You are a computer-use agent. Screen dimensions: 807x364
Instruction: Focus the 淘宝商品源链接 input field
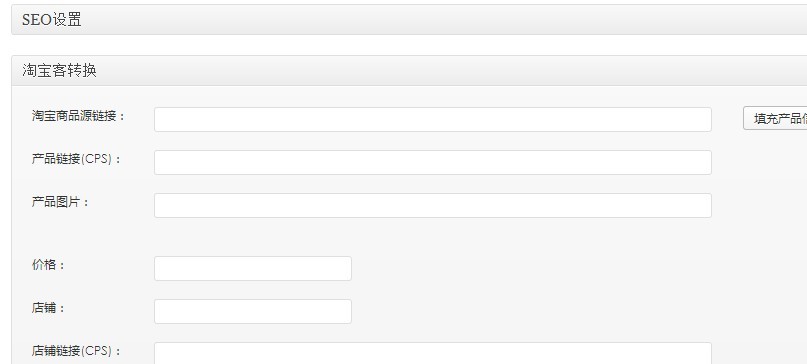433,119
